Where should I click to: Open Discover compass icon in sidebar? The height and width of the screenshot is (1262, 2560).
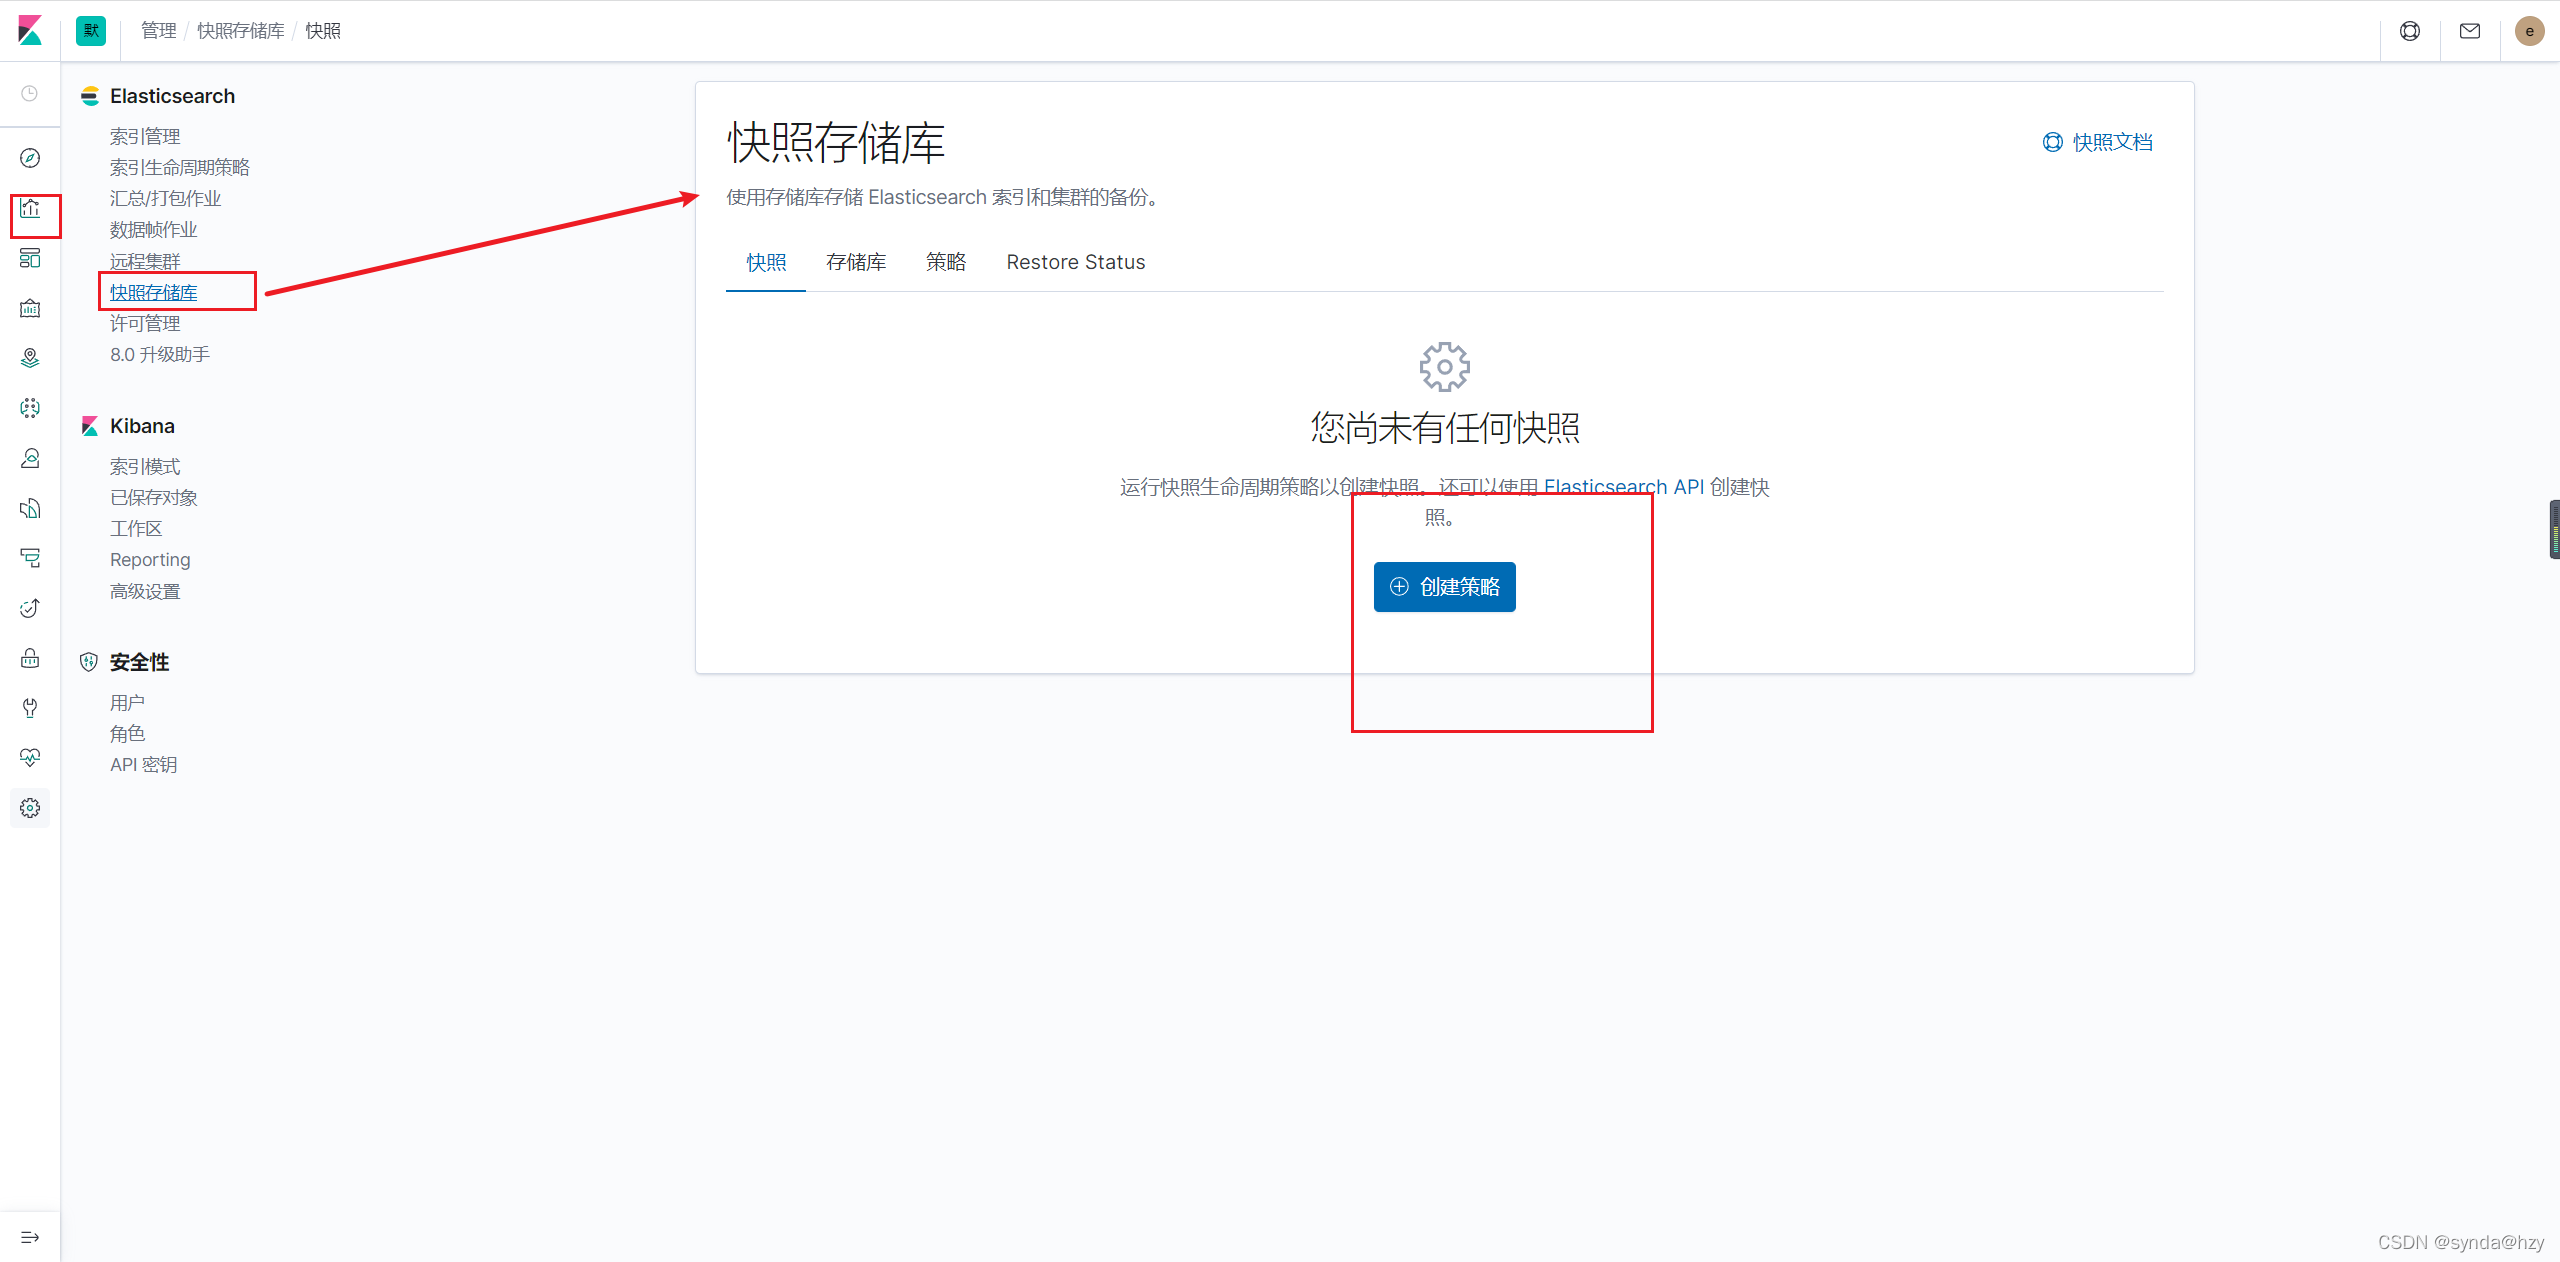point(30,158)
